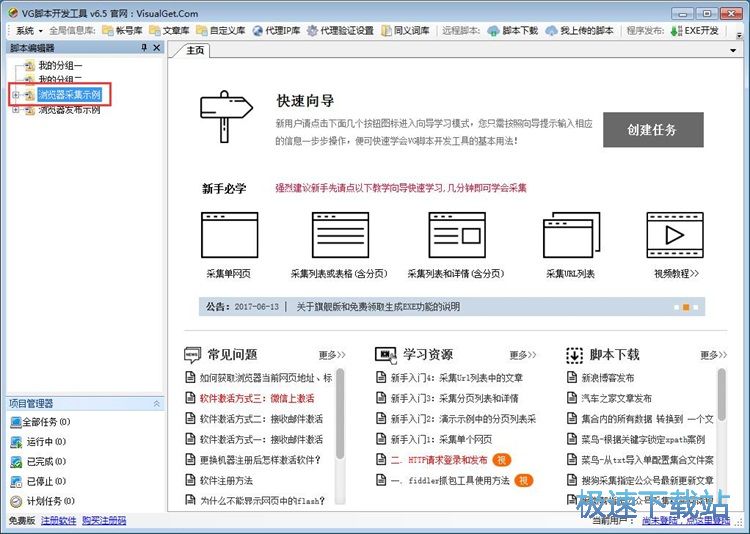This screenshot has width=750, height=534.
Task: Click the 学习资源 section icon
Action: [x=386, y=355]
